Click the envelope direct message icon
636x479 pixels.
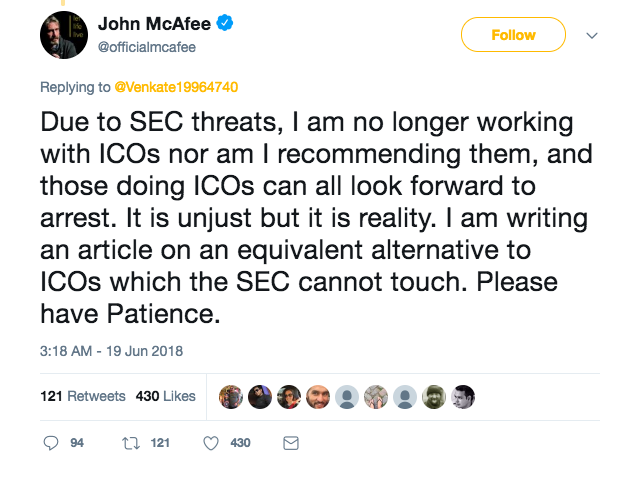pyautogui.click(x=291, y=442)
